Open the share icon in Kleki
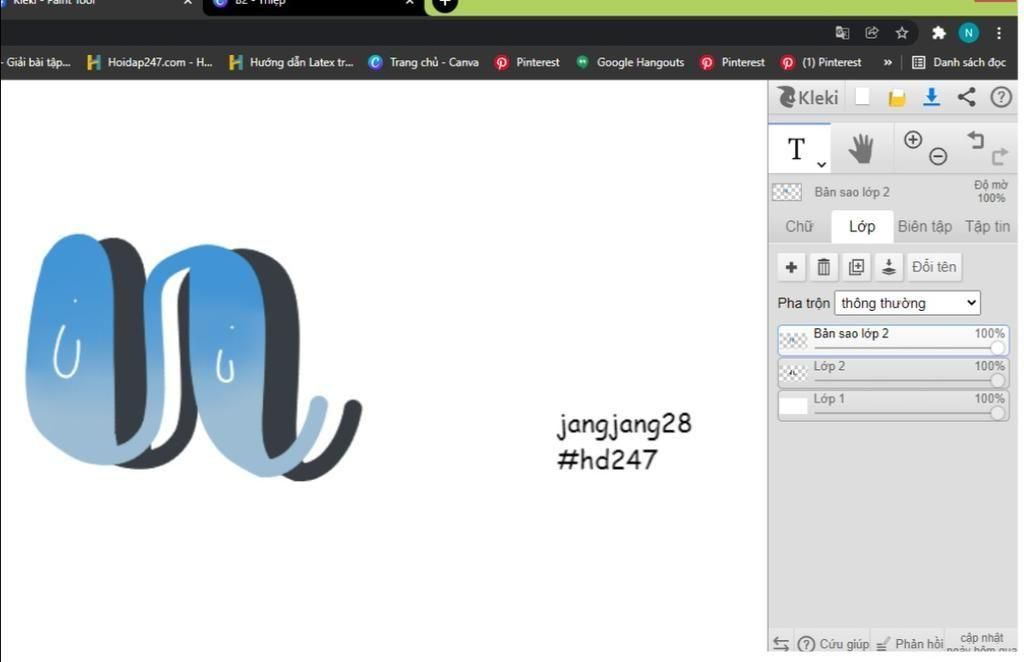The image size is (1024, 662). point(967,97)
